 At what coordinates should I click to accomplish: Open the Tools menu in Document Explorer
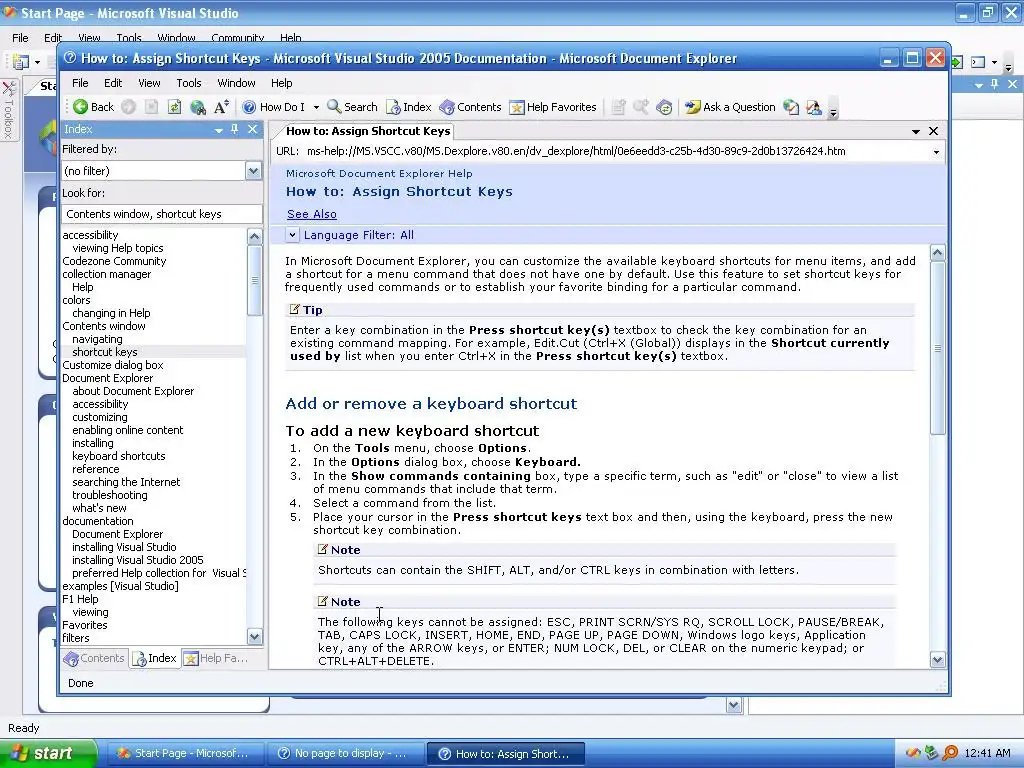pyautogui.click(x=189, y=83)
